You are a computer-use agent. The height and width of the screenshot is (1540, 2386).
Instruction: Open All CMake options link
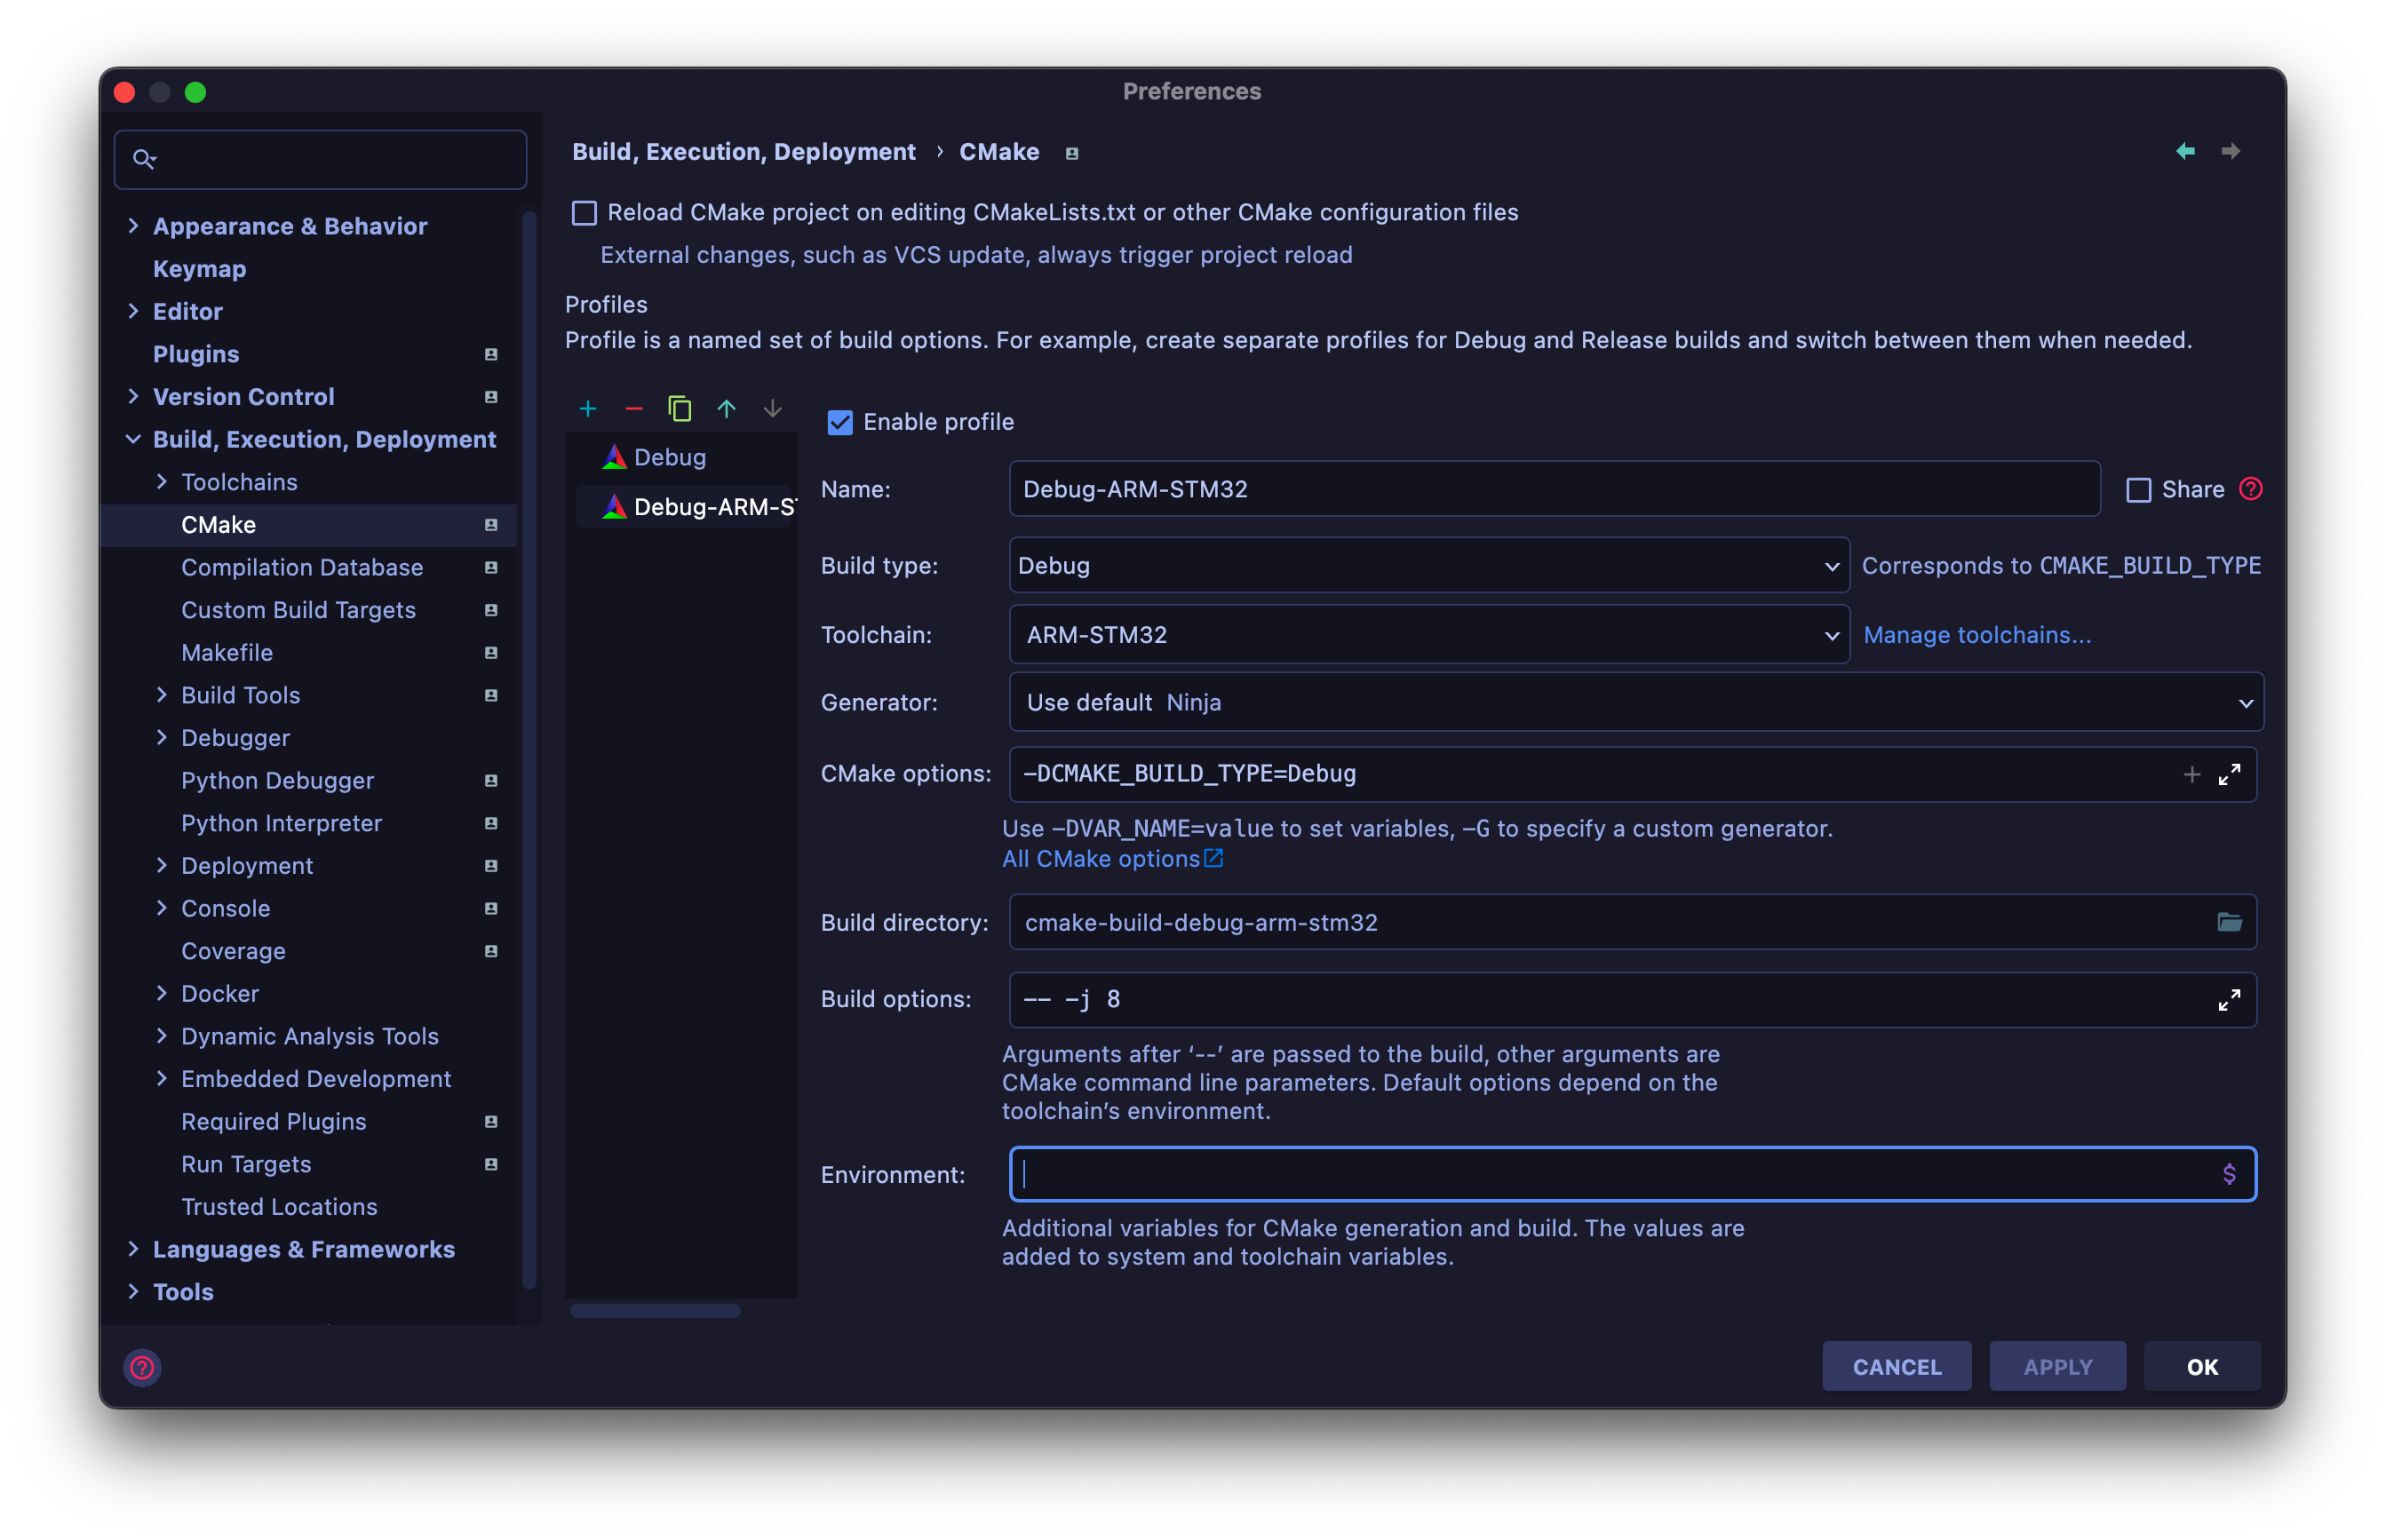pos(1112,859)
